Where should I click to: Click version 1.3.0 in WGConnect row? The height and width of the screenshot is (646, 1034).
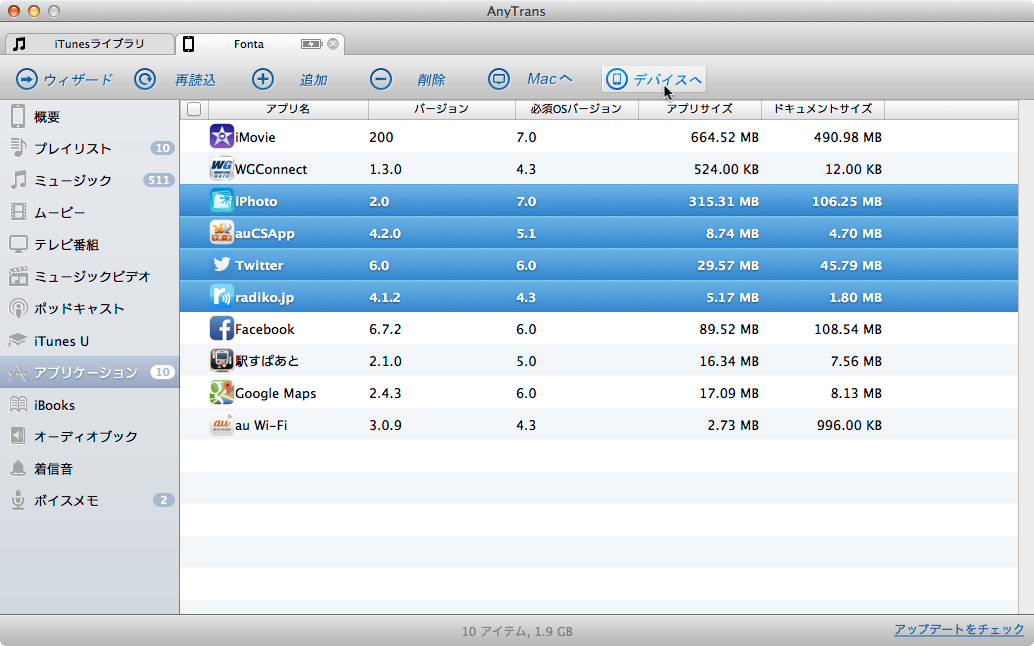[385, 169]
